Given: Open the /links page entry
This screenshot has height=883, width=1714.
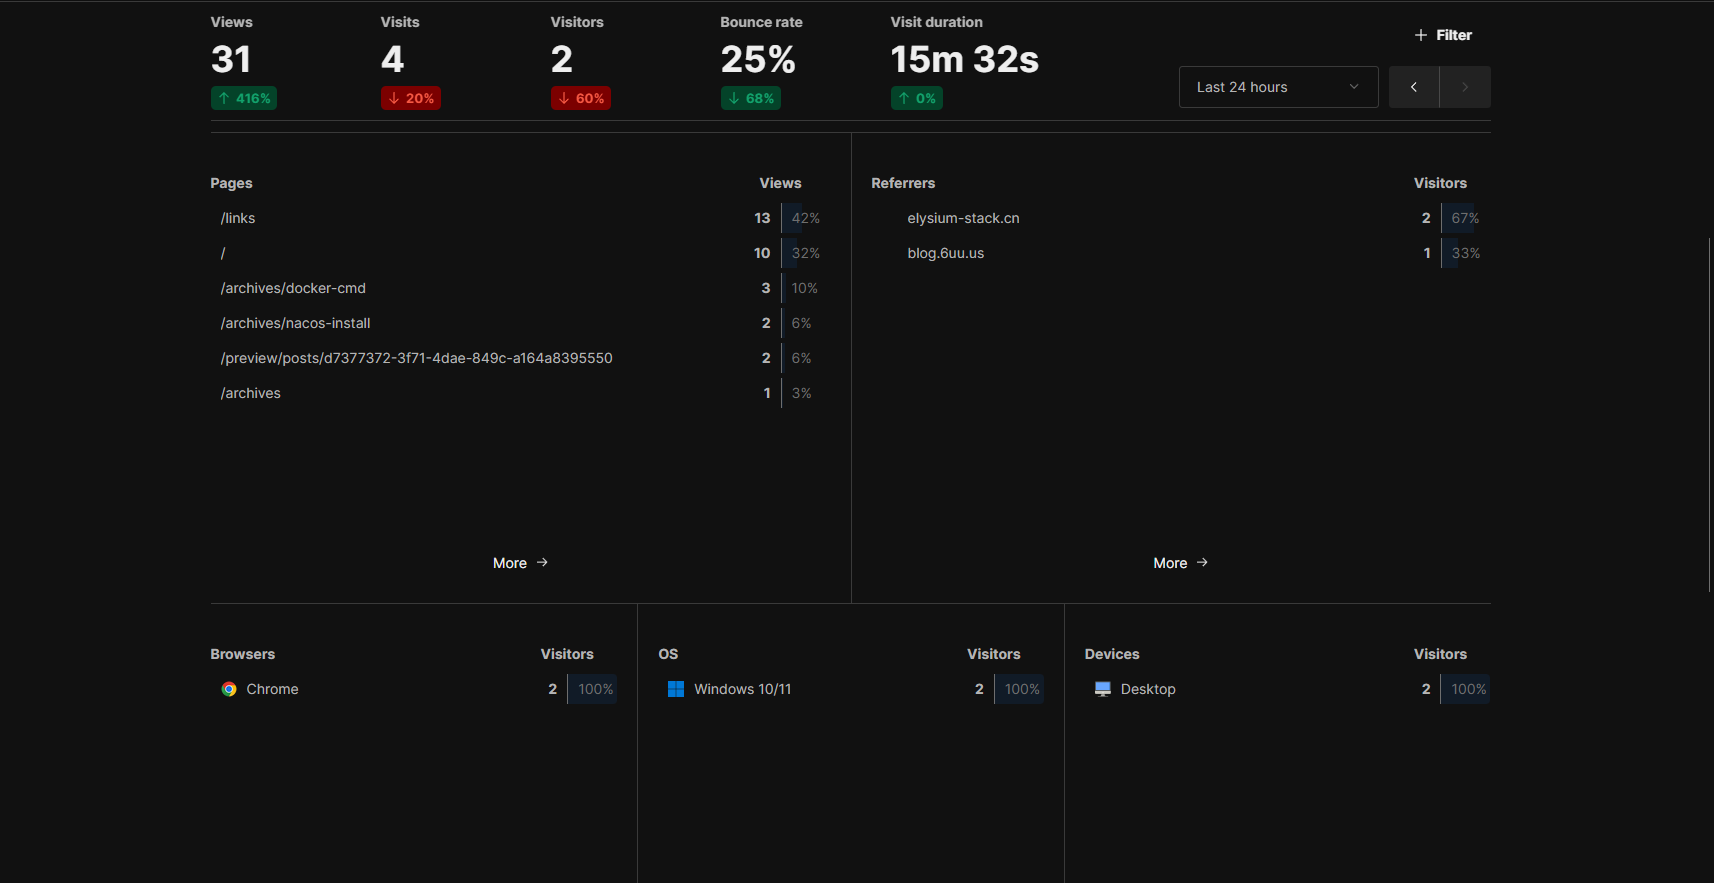Looking at the screenshot, I should tap(238, 218).
